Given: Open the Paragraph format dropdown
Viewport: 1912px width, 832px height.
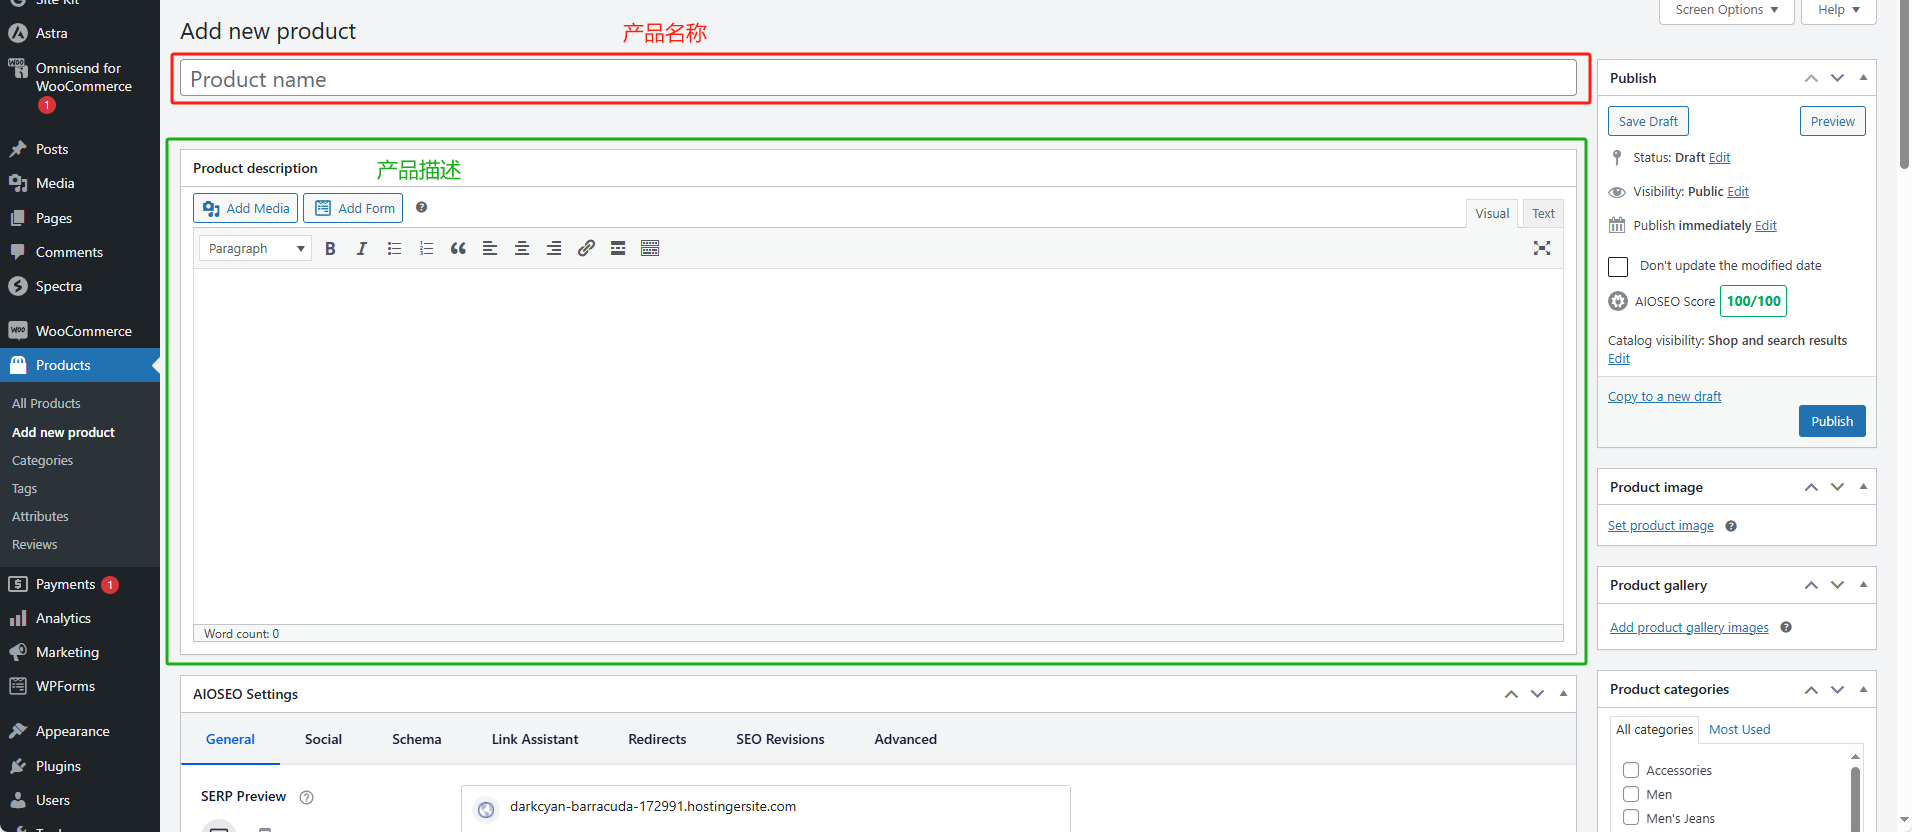Looking at the screenshot, I should pyautogui.click(x=255, y=249).
